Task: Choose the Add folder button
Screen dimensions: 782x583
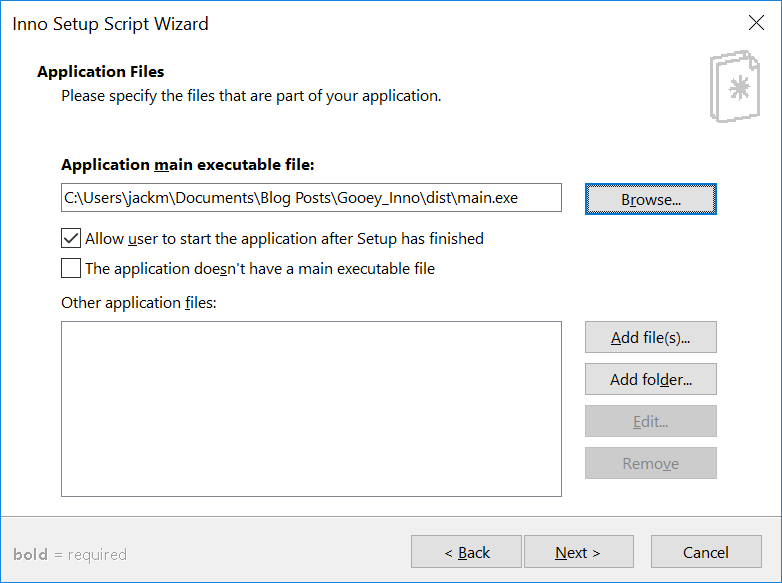Action: 650,380
